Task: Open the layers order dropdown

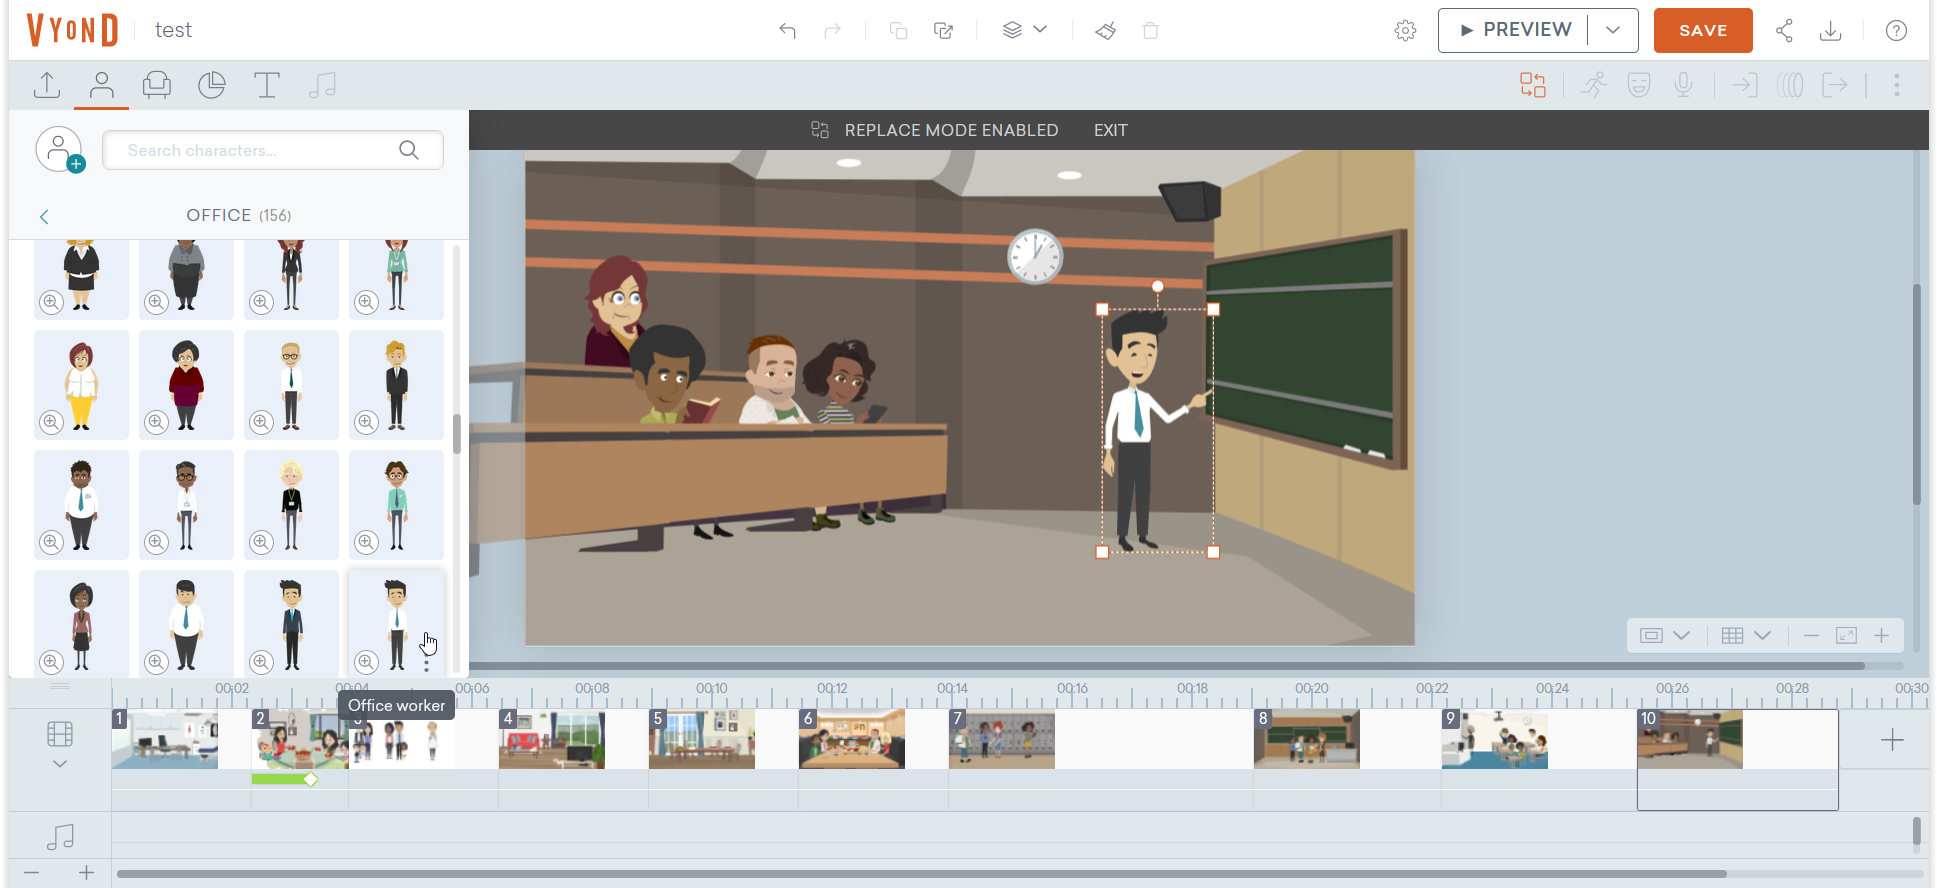Action: [1024, 30]
